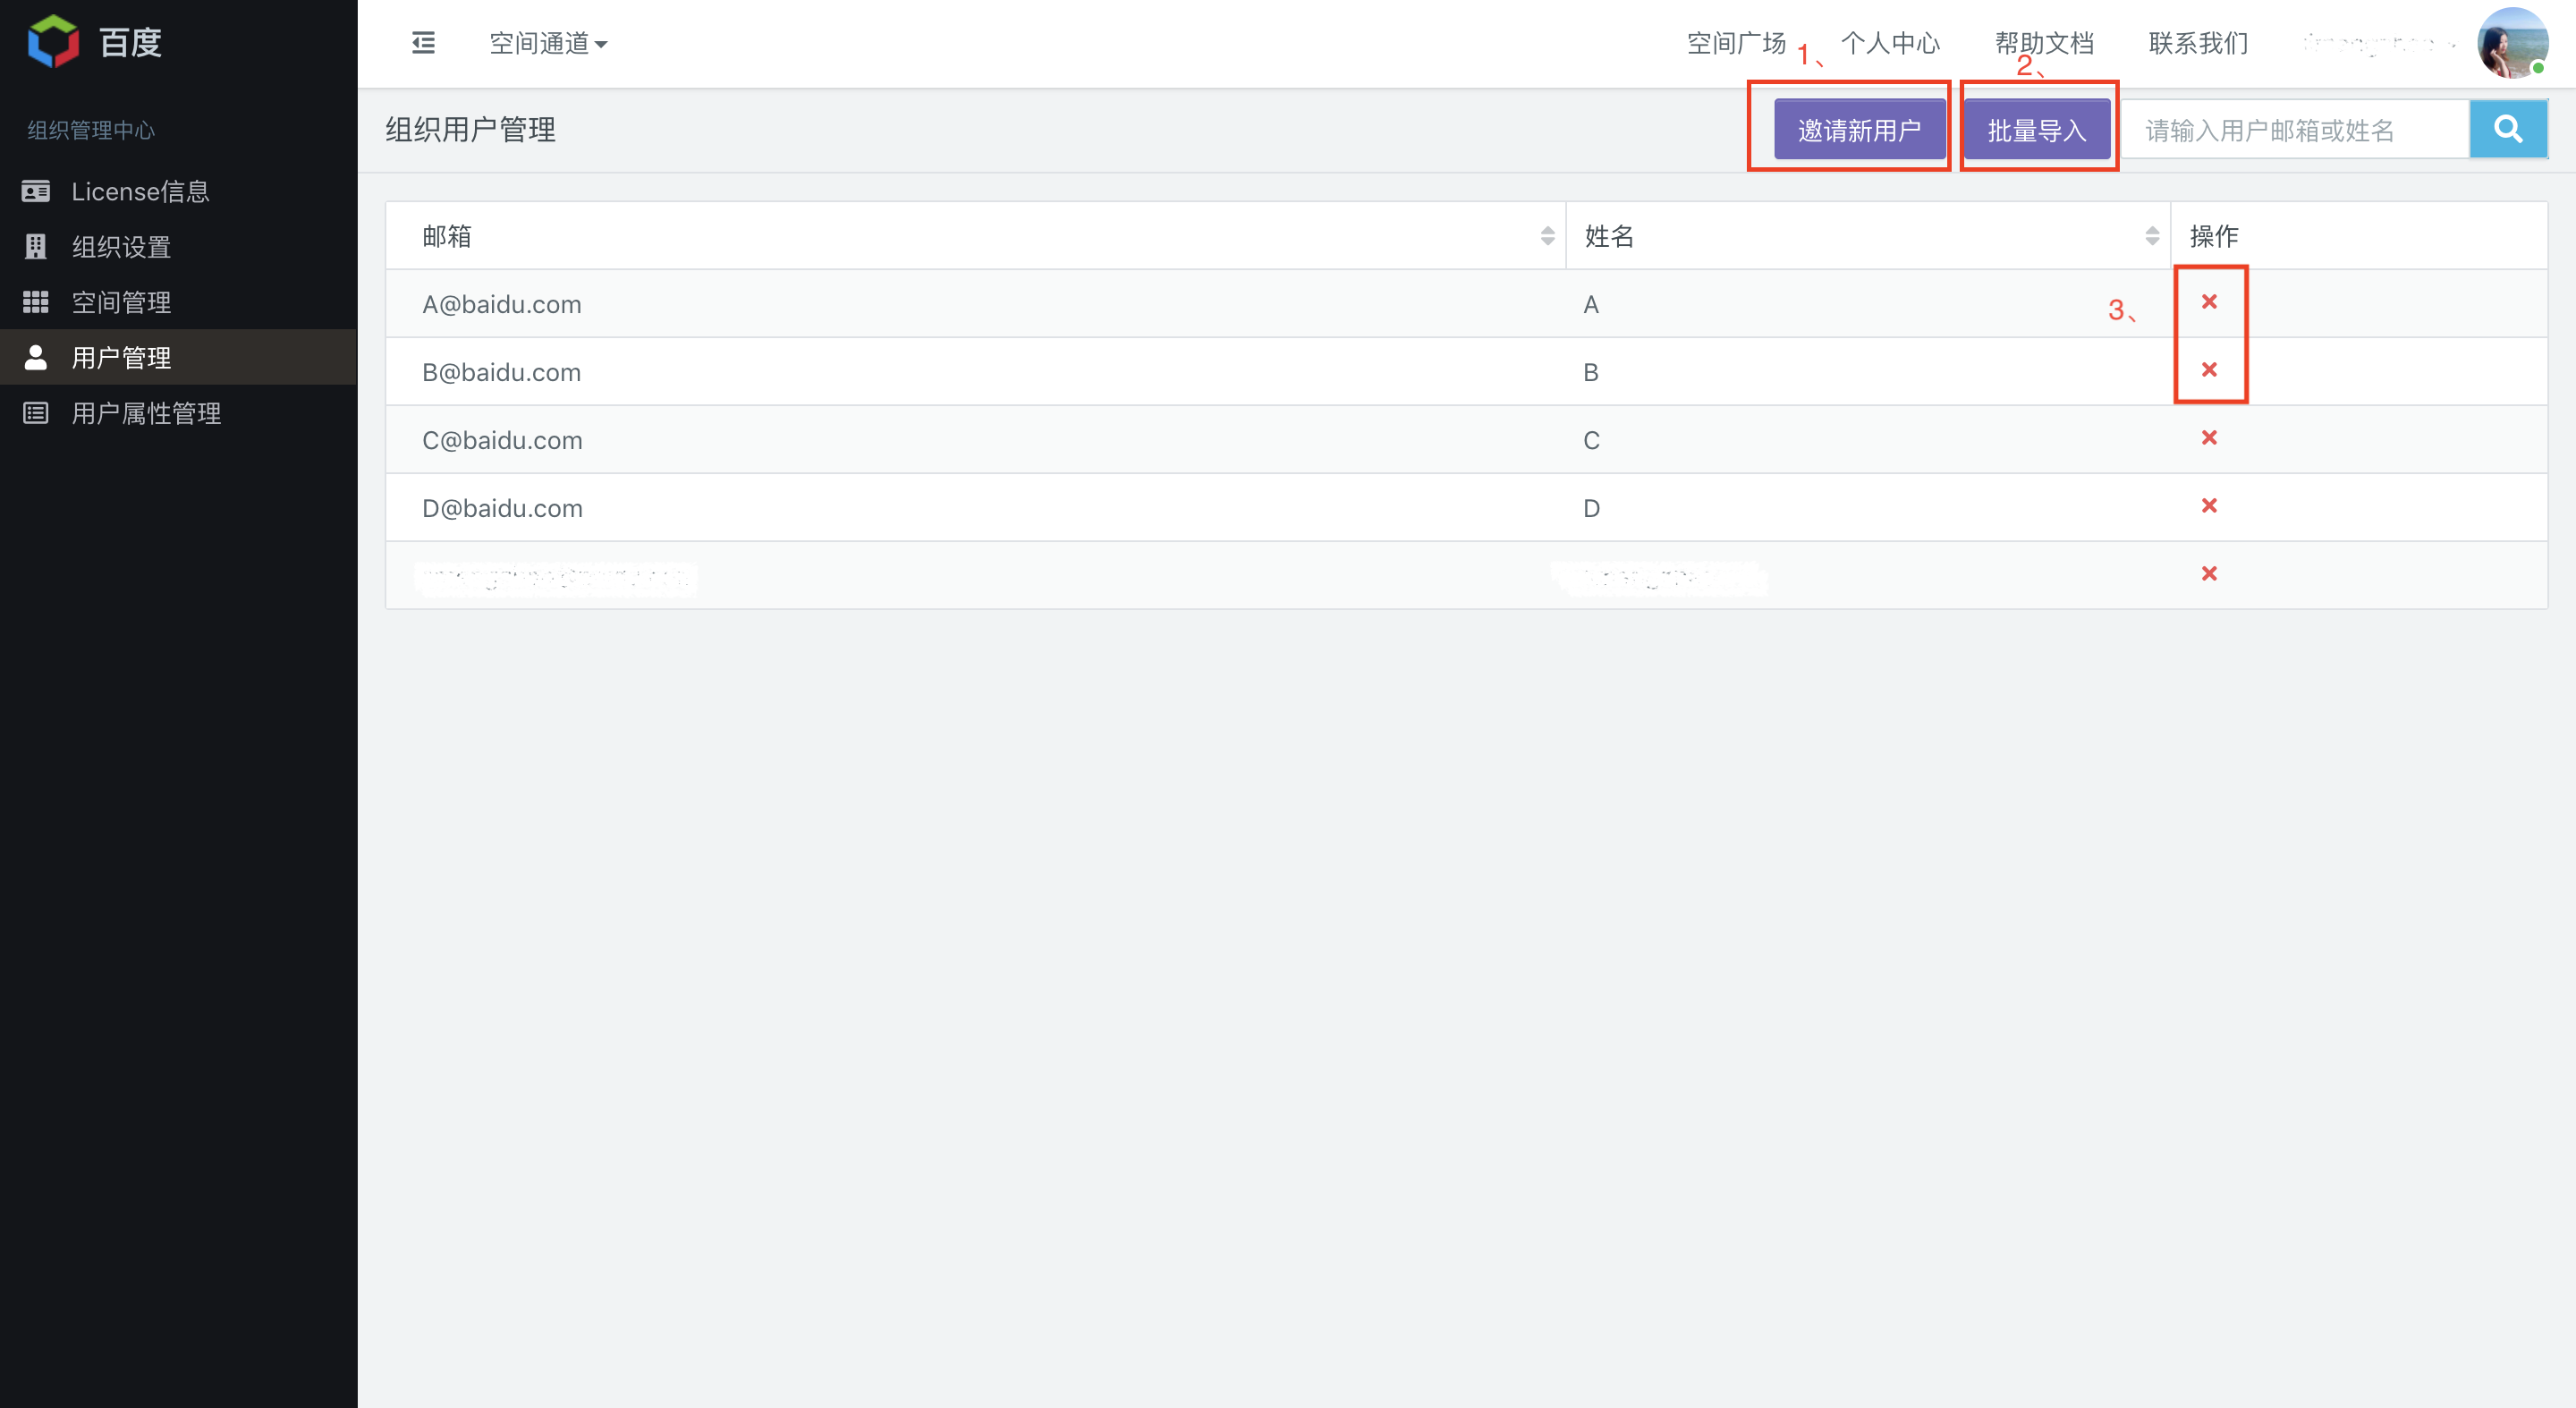Viewport: 2576px width, 1408px height.
Task: Delete the D@baidu.com user row
Action: [2209, 506]
